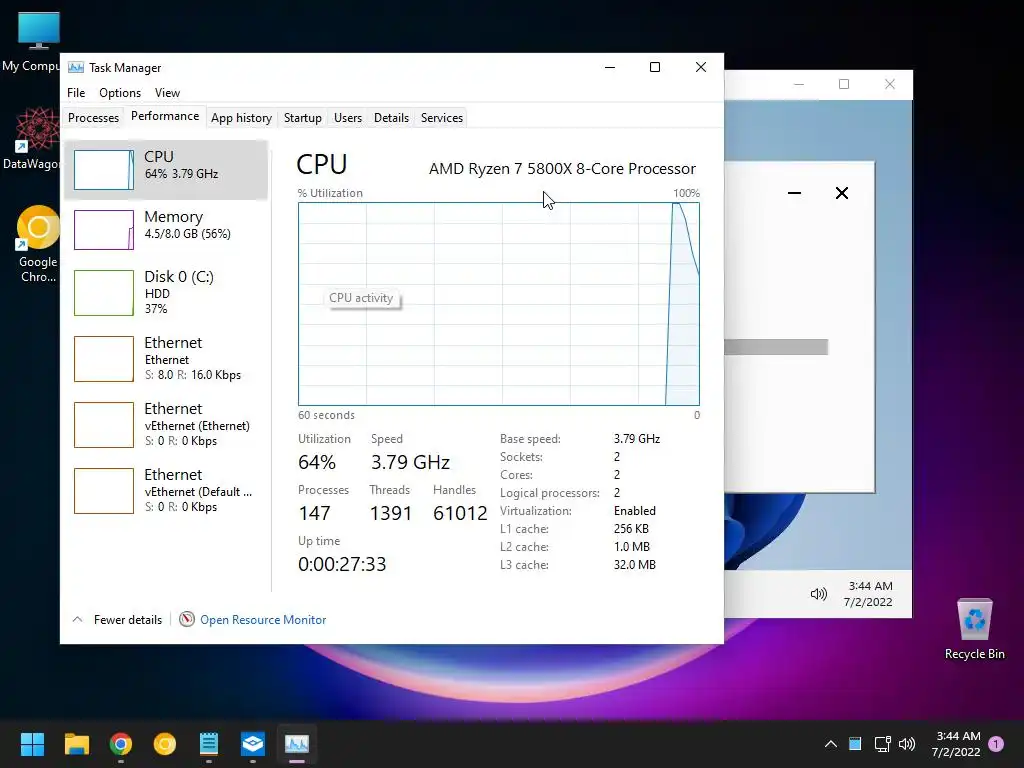Open Google Chrome from the taskbar
The image size is (1024, 768).
coord(121,744)
